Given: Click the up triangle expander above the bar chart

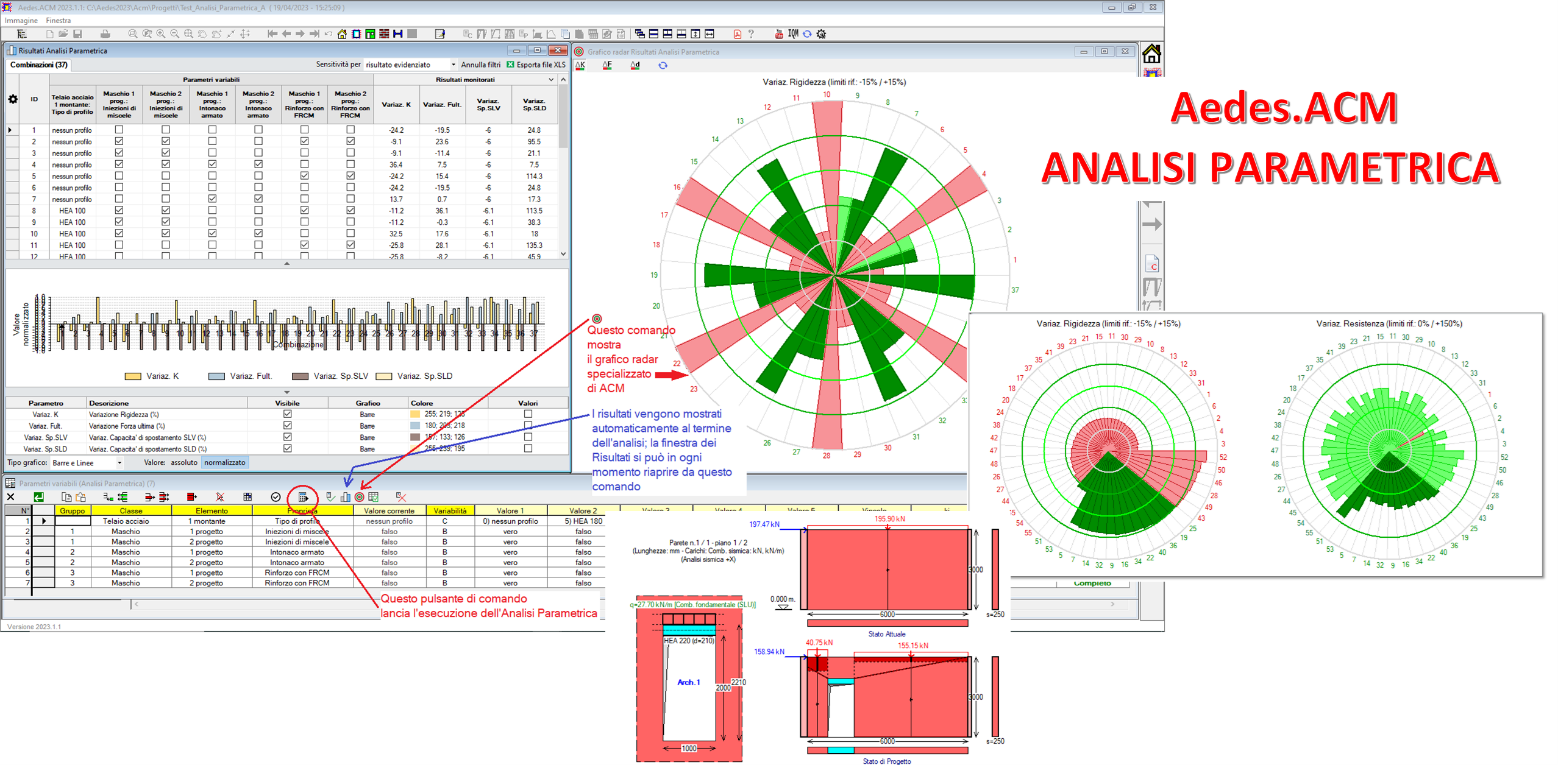Looking at the screenshot, I should coord(286,263).
